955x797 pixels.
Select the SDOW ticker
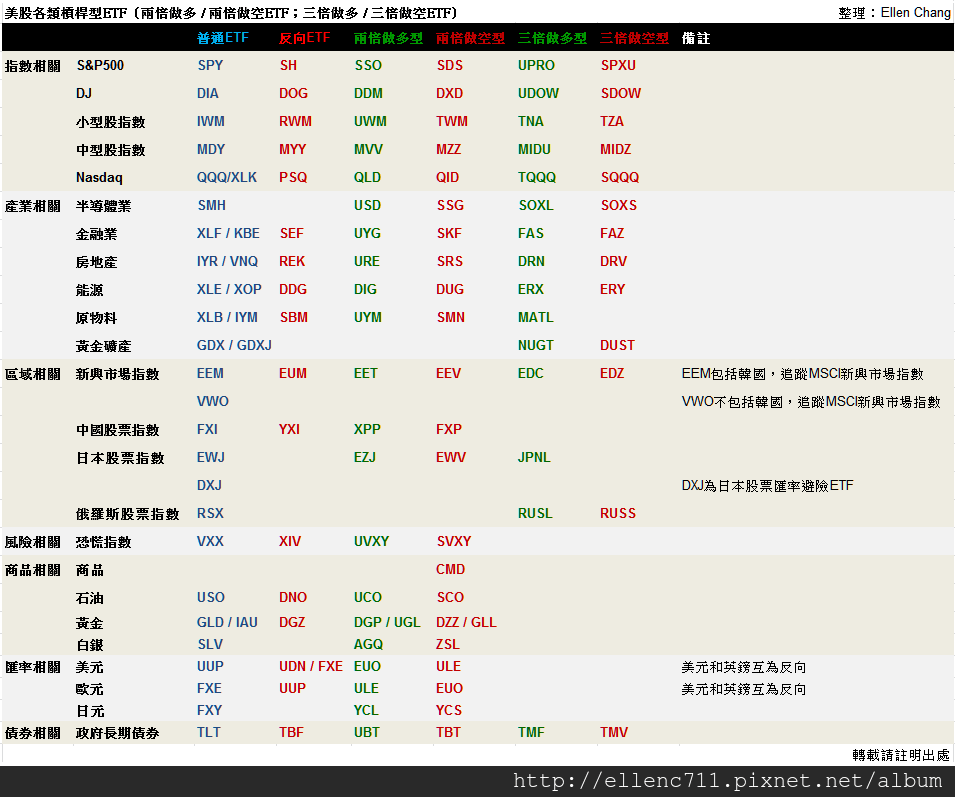(620, 93)
